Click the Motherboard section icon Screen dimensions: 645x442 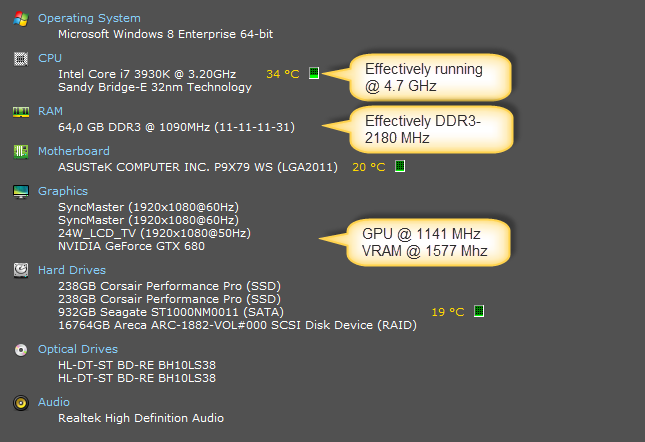coord(20,151)
